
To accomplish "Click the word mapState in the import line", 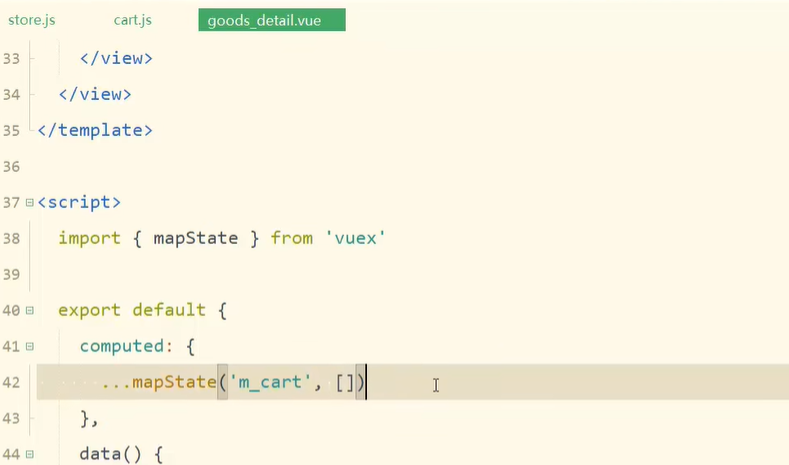I will (195, 238).
